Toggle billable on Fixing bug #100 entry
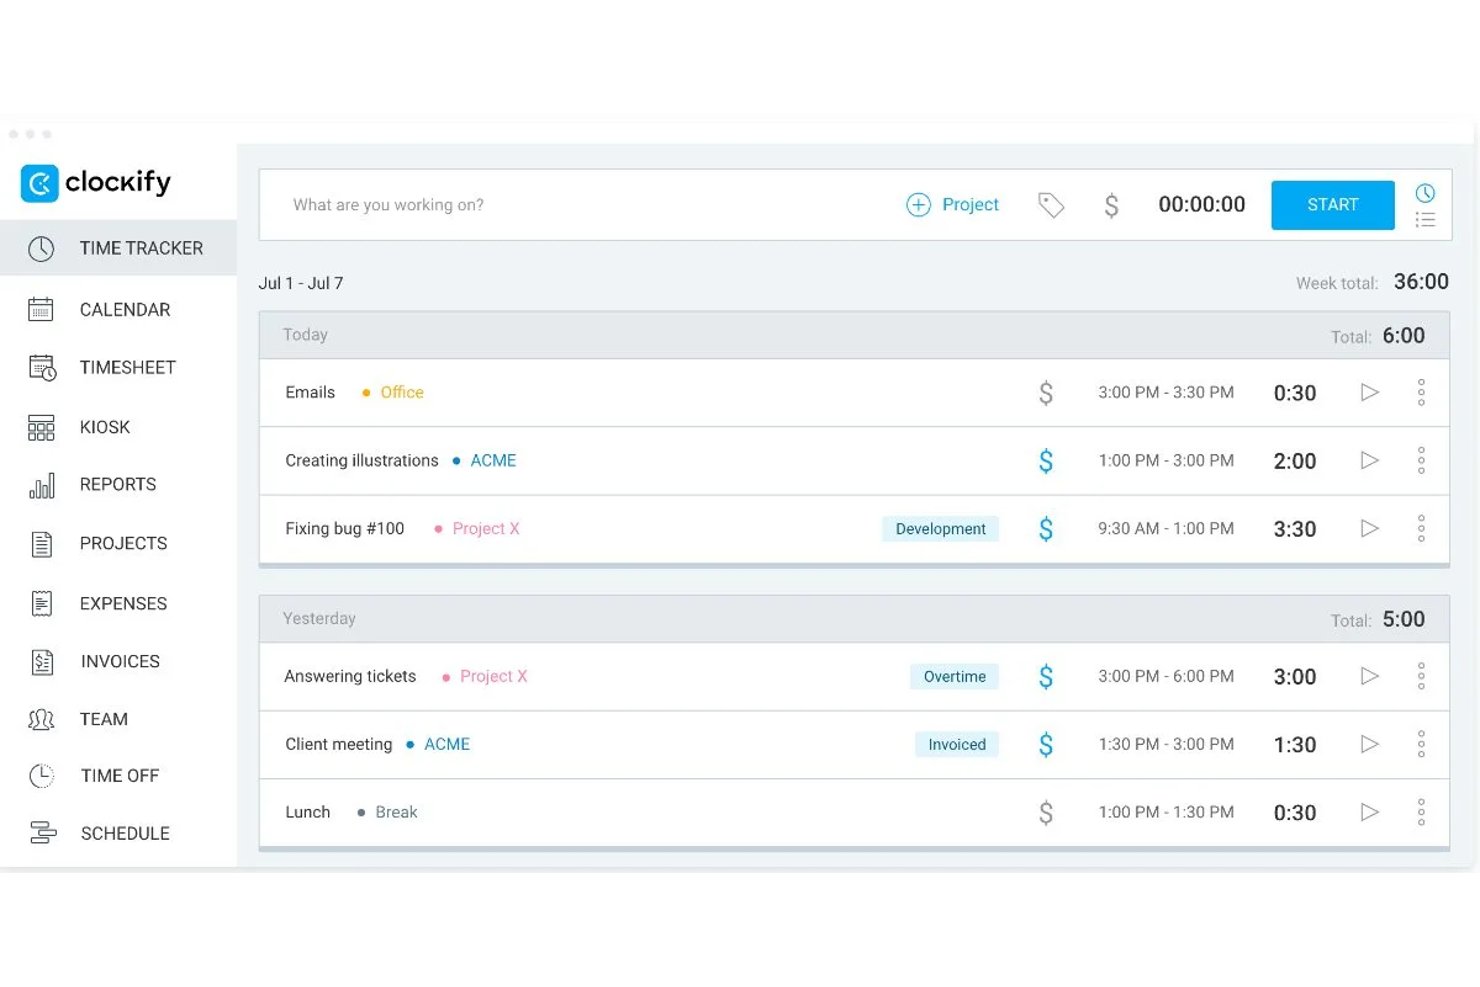This screenshot has height=987, width=1480. tap(1046, 529)
